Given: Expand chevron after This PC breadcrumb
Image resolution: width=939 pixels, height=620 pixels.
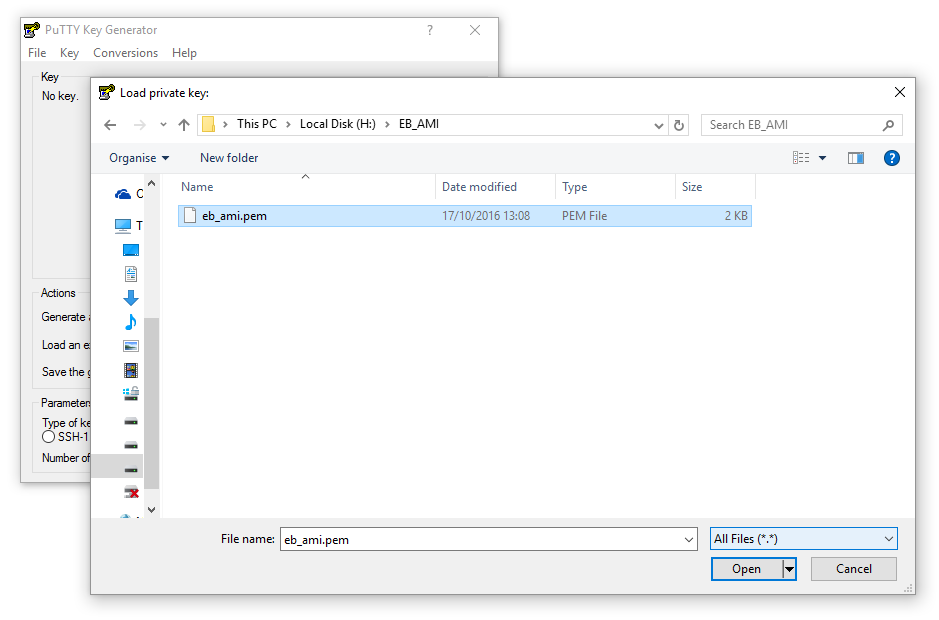Looking at the screenshot, I should click(x=288, y=124).
